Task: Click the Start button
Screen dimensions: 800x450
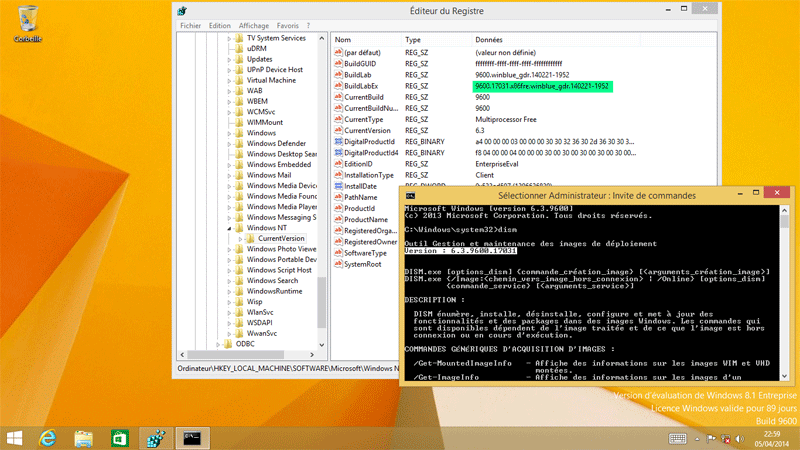Action: (14, 438)
